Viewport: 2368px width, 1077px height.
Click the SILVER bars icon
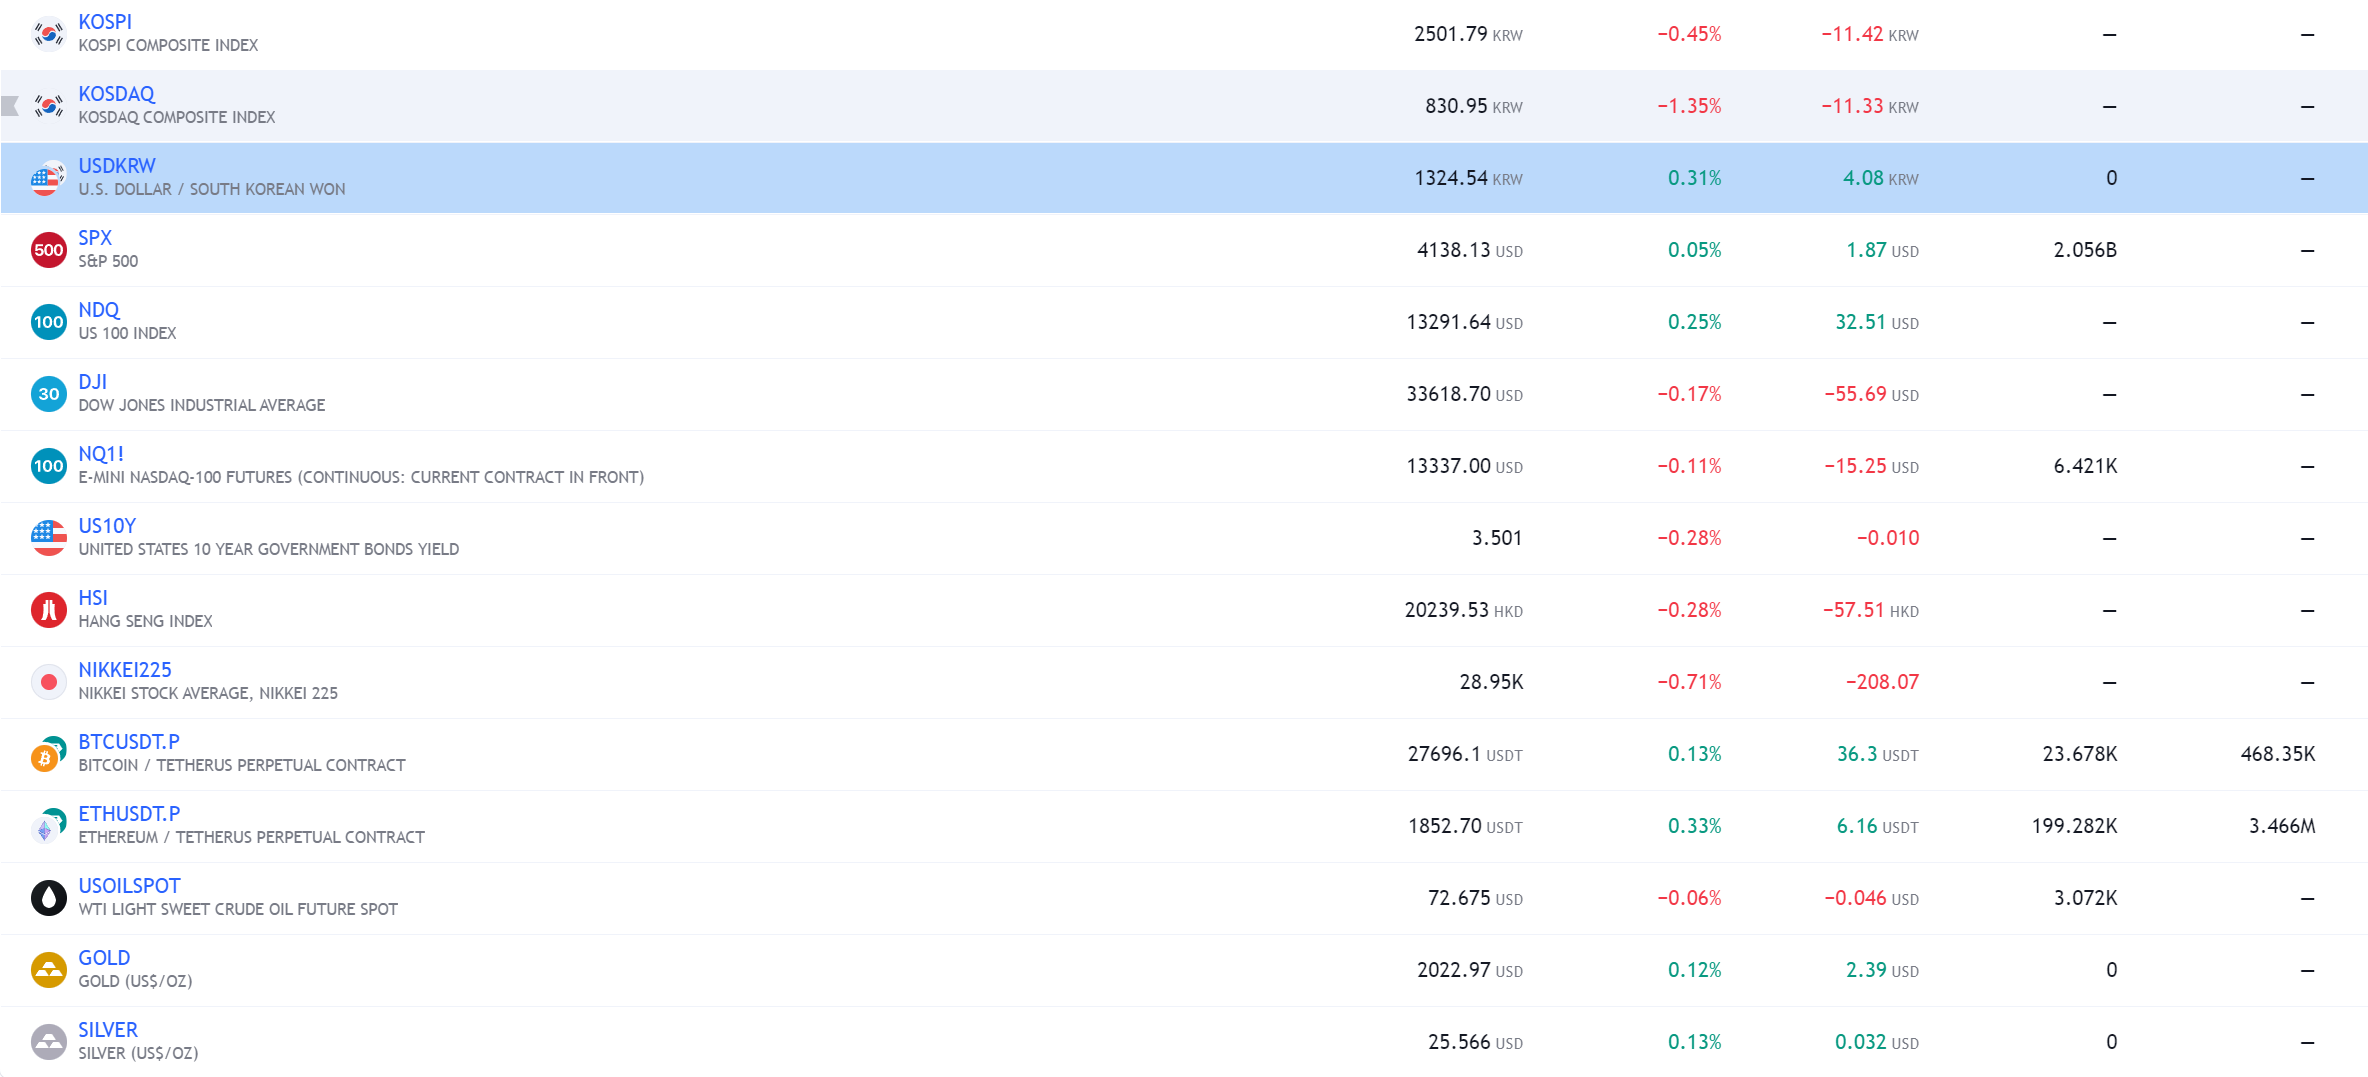tap(48, 1042)
